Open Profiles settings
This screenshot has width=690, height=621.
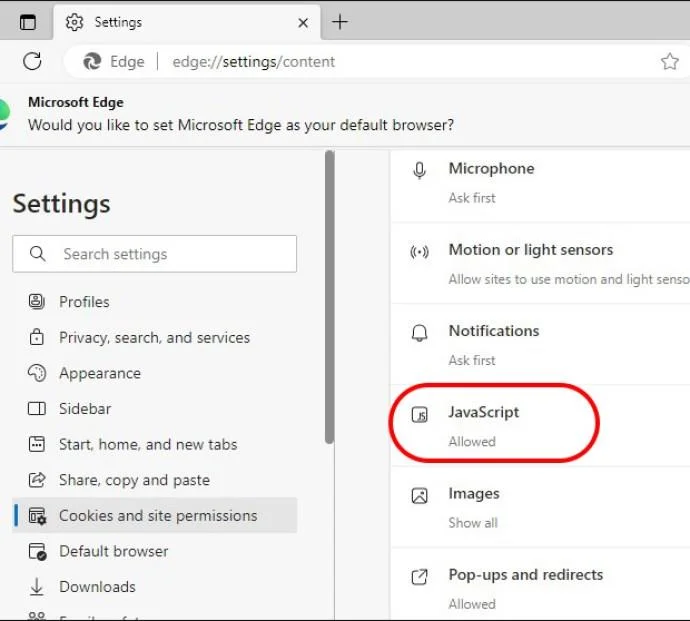(154, 302)
